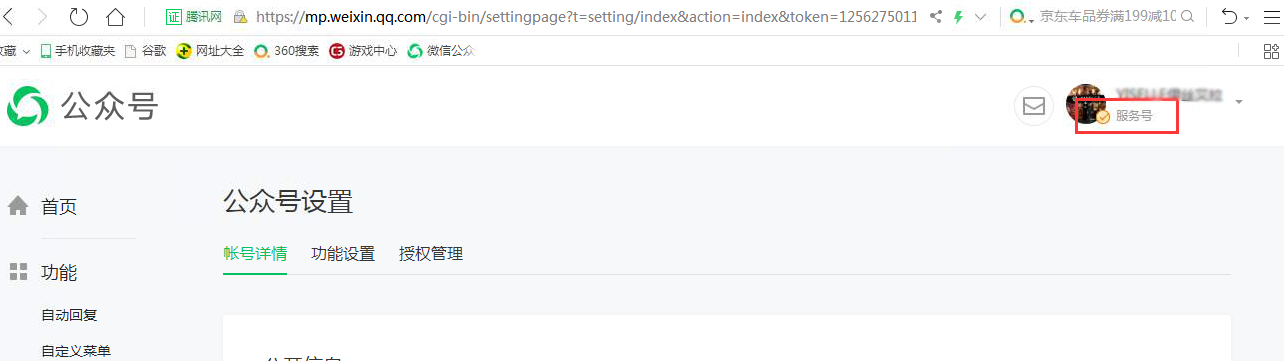Click the forward navigation arrow

tap(42, 17)
